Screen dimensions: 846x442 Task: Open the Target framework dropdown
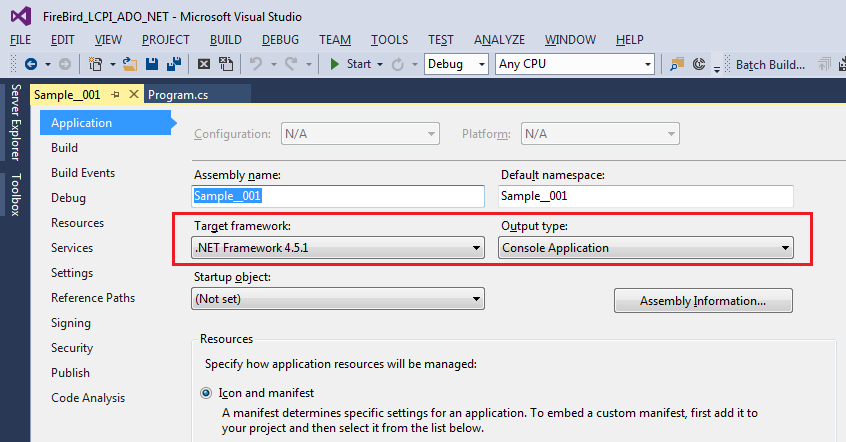coord(338,248)
